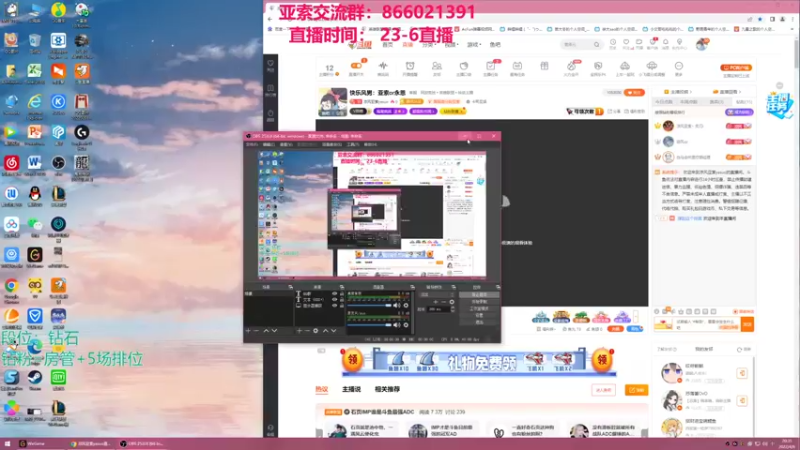Viewport: 800px width, 450px height.
Task: Switch to the 相关推荐 tab
Action: (x=387, y=389)
